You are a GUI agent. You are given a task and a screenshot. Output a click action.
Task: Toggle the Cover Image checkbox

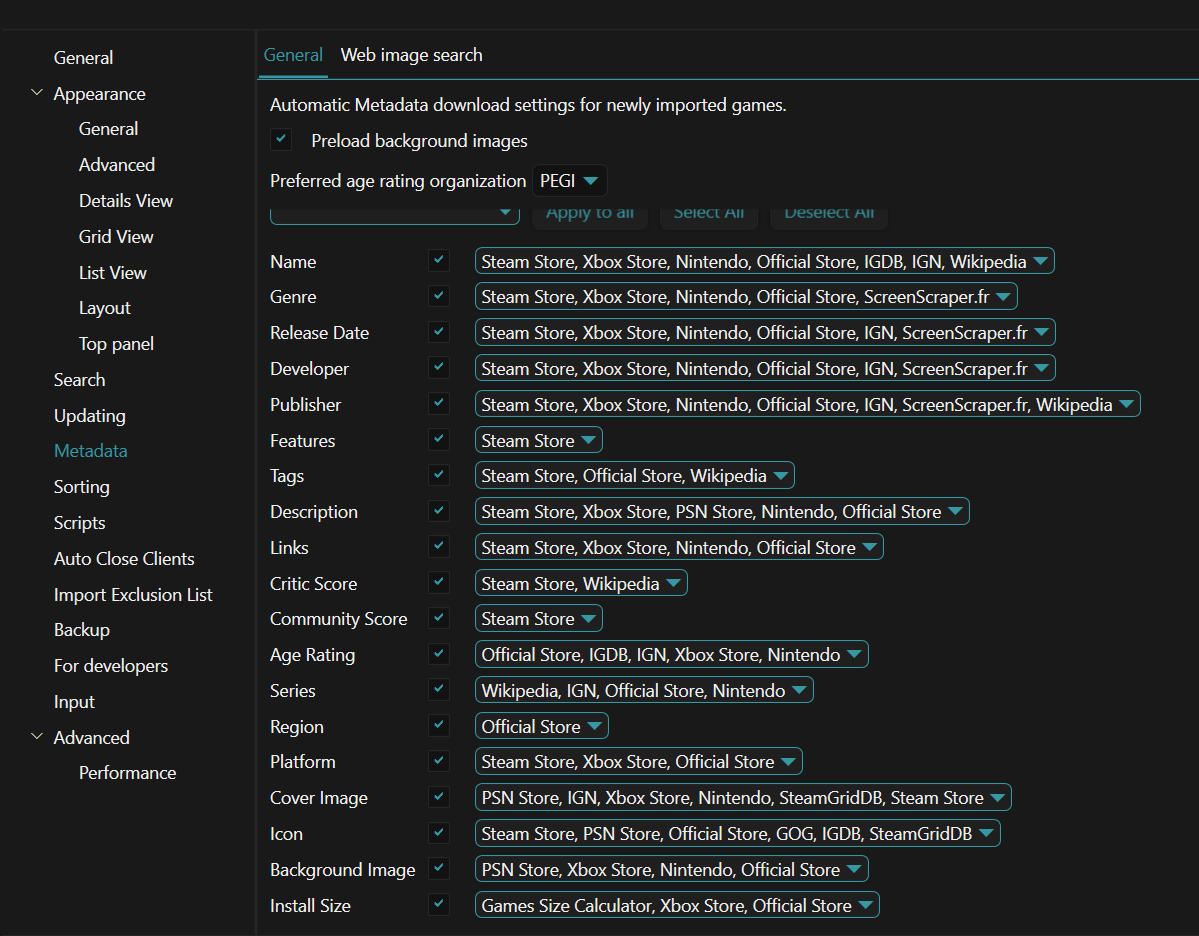click(439, 796)
